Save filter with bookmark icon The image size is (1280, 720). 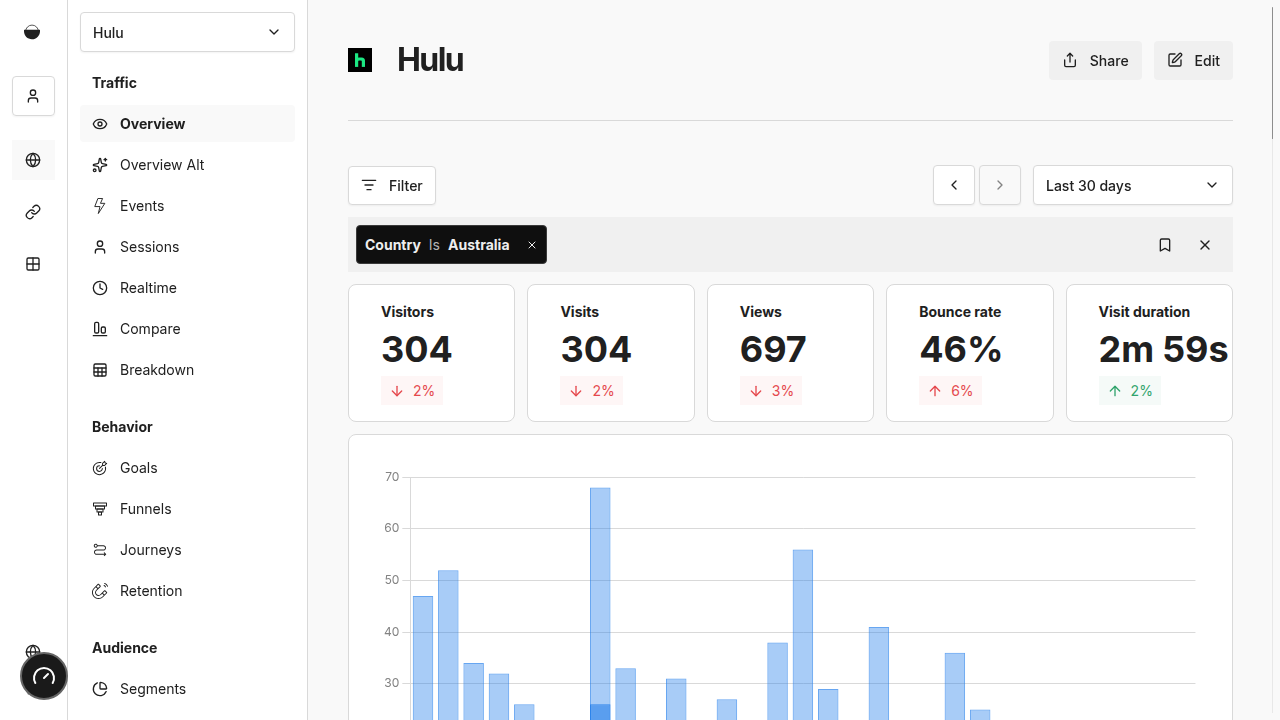[x=1165, y=245]
